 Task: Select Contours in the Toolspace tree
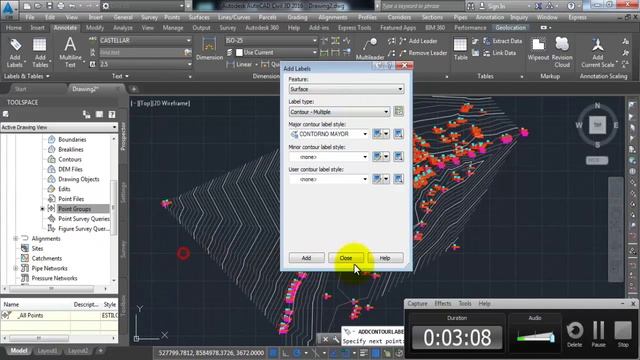[x=70, y=159]
